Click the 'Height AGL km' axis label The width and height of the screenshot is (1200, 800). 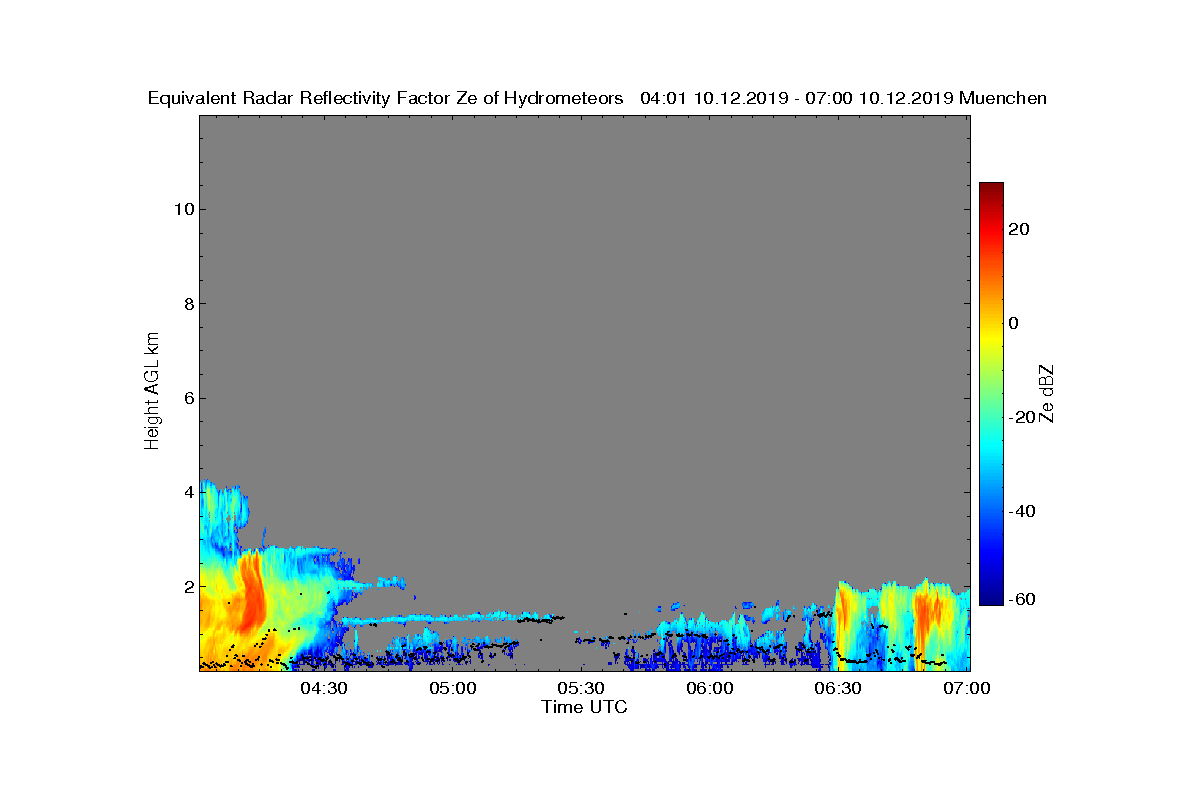[x=152, y=392]
